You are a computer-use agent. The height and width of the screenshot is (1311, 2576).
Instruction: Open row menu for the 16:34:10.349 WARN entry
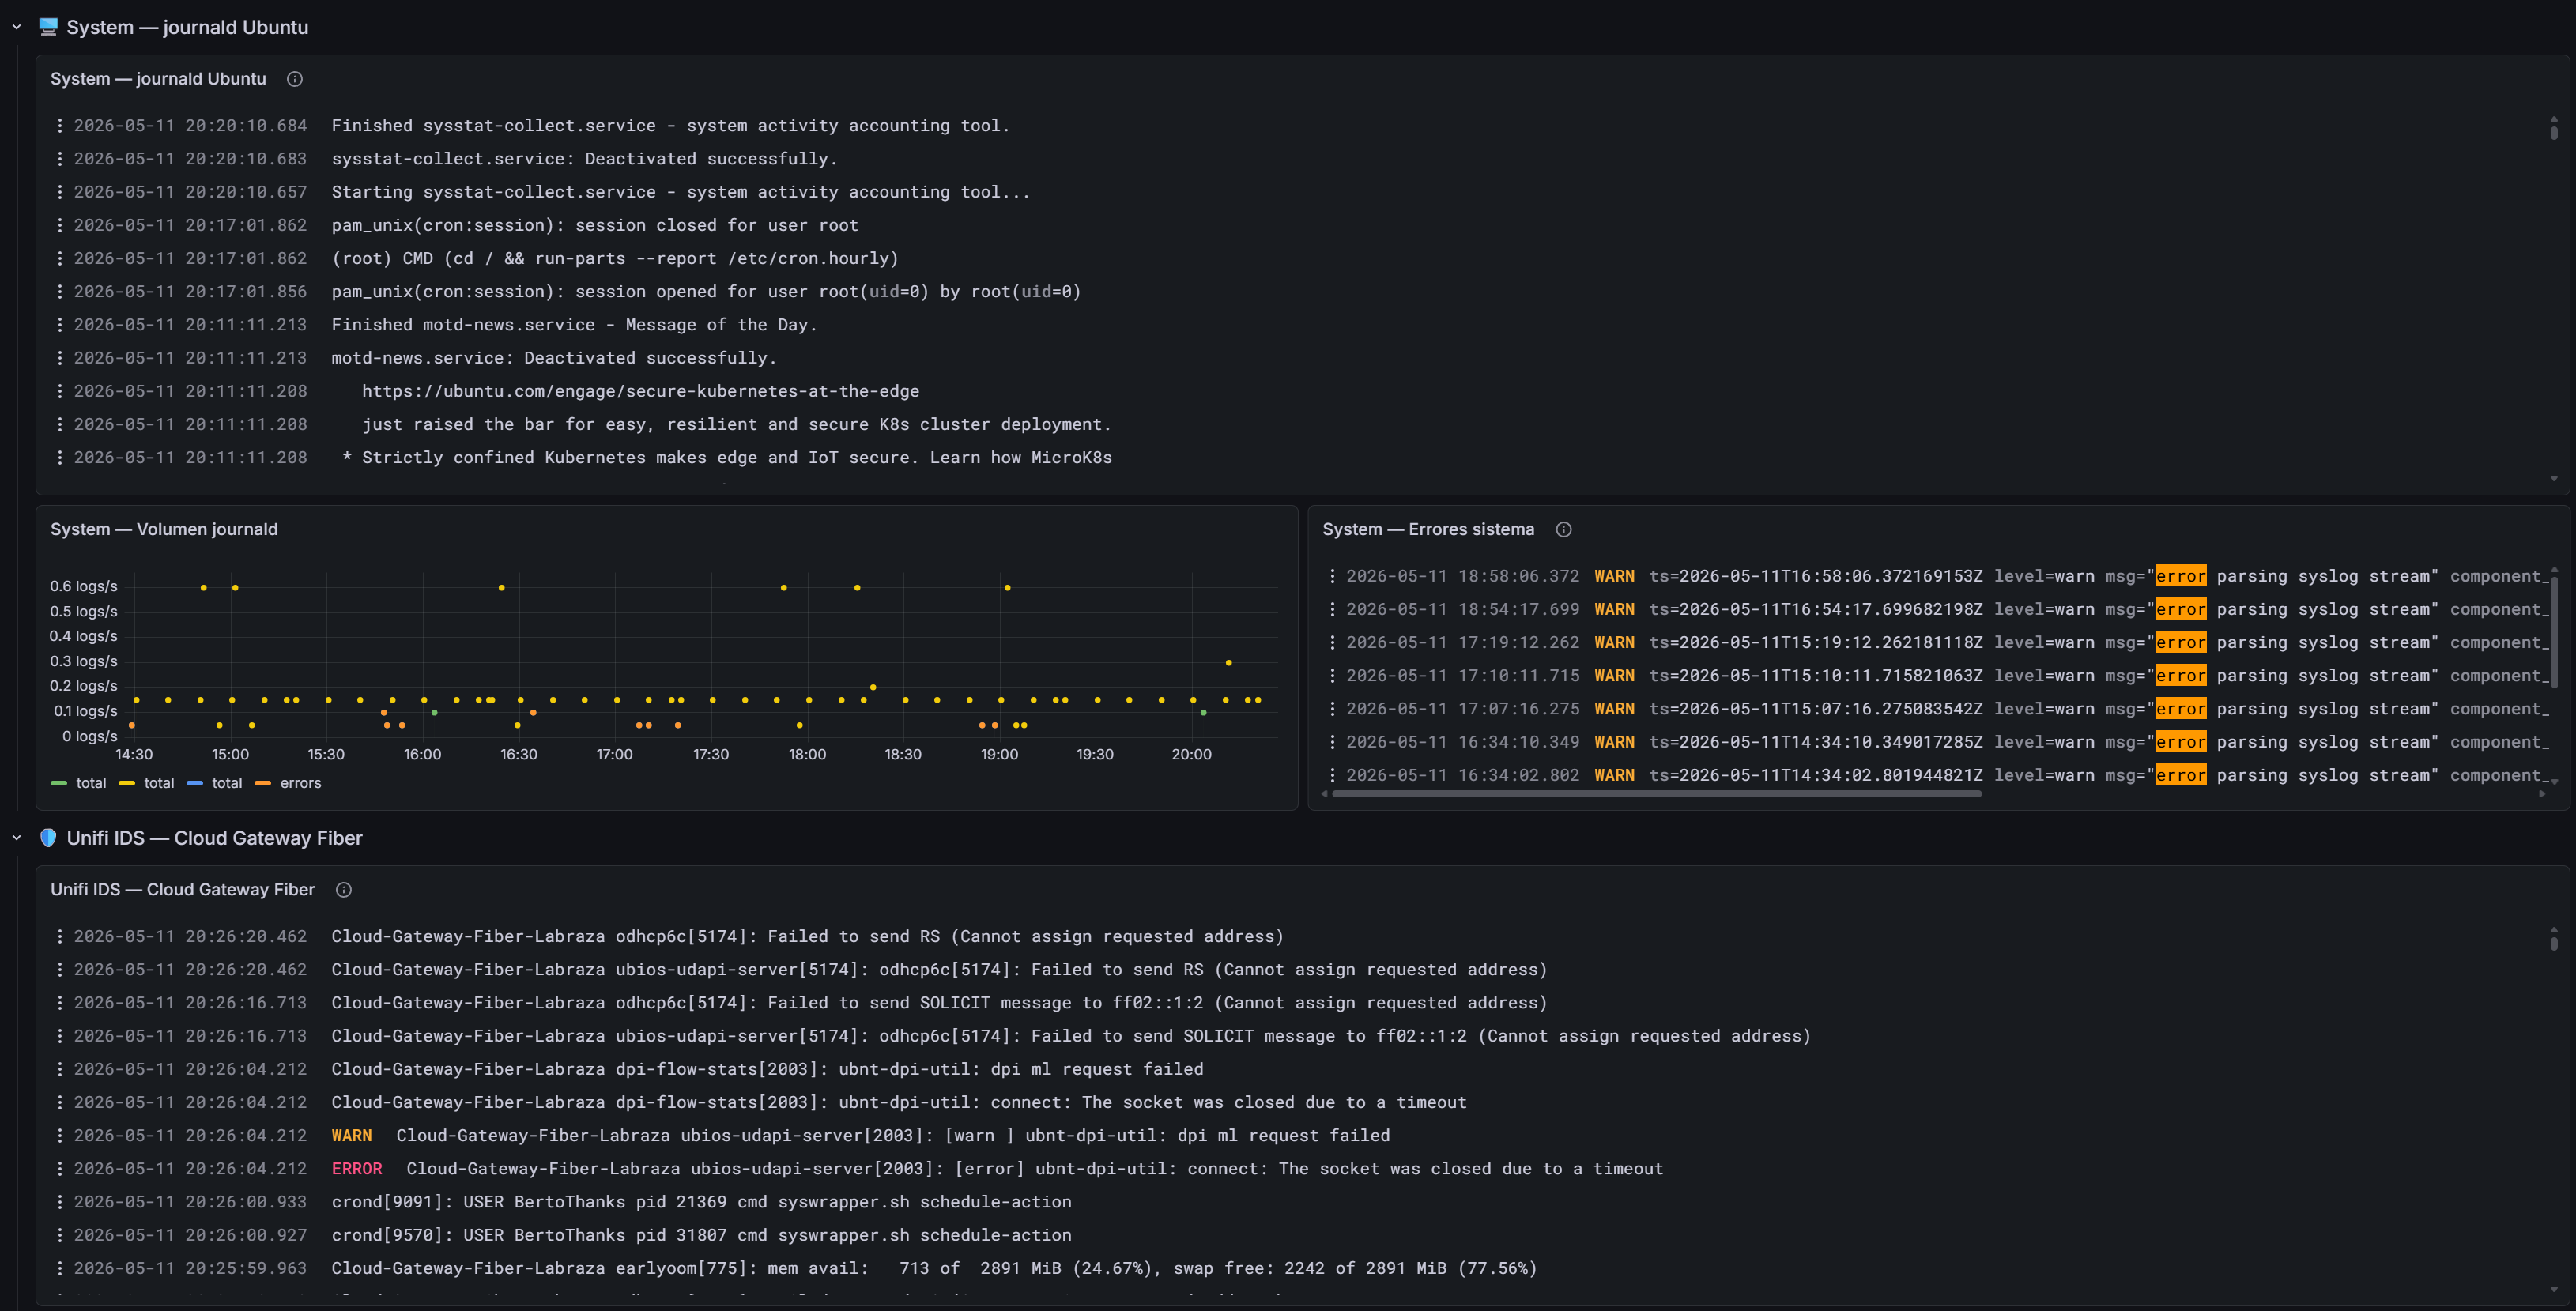coord(1332,742)
